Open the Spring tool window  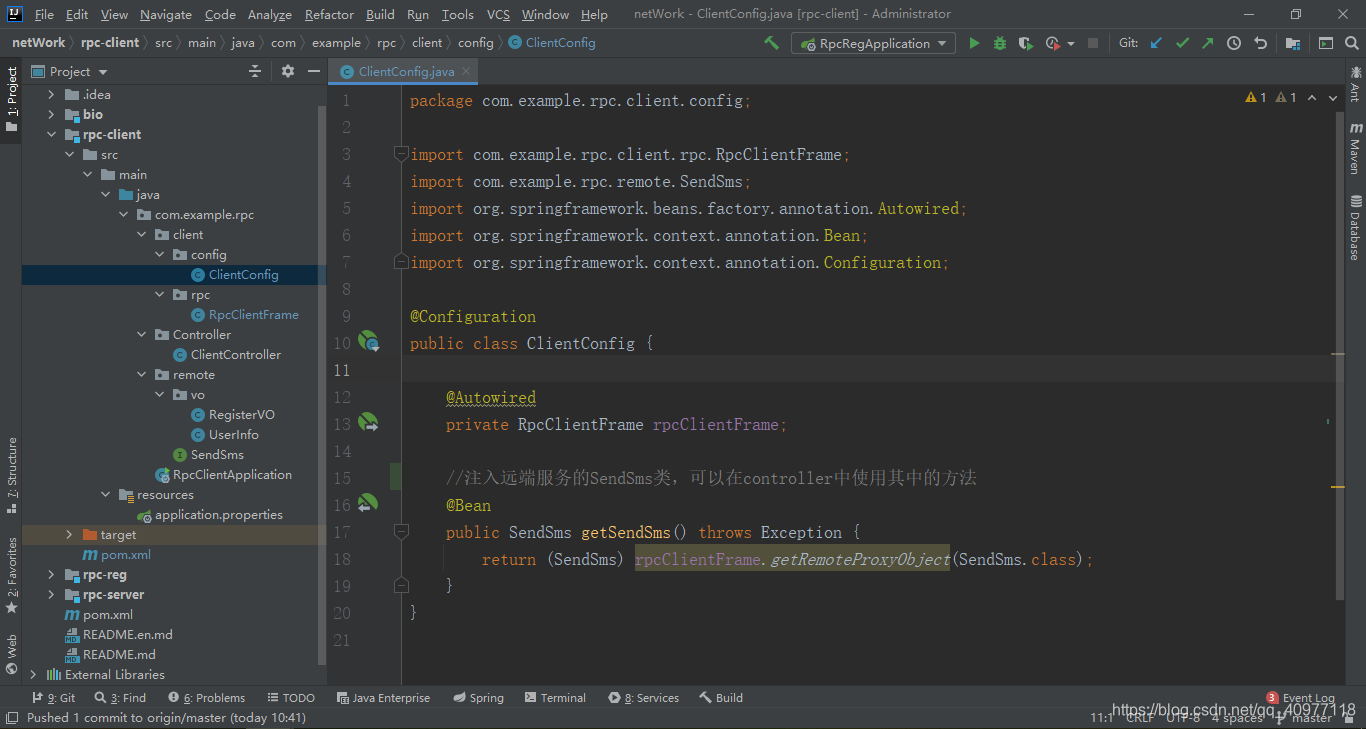click(478, 698)
